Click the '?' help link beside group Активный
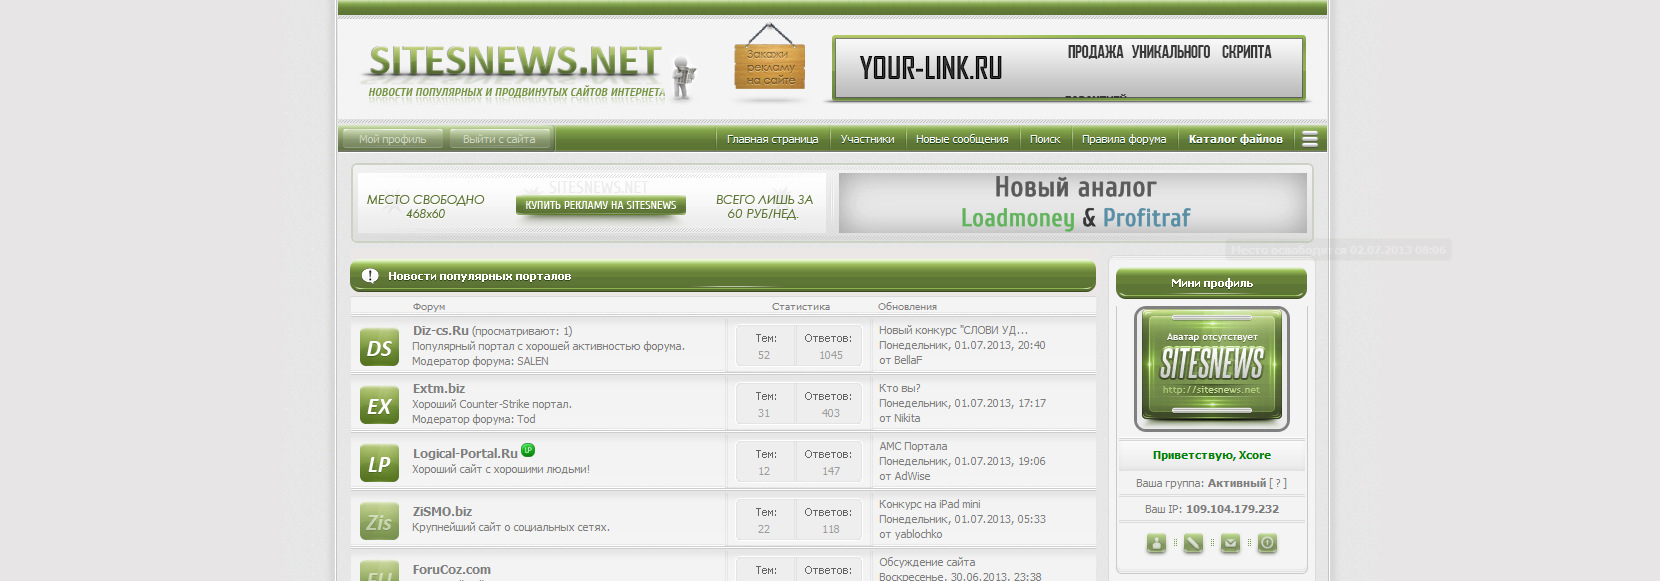The width and height of the screenshot is (1660, 581). (1278, 483)
